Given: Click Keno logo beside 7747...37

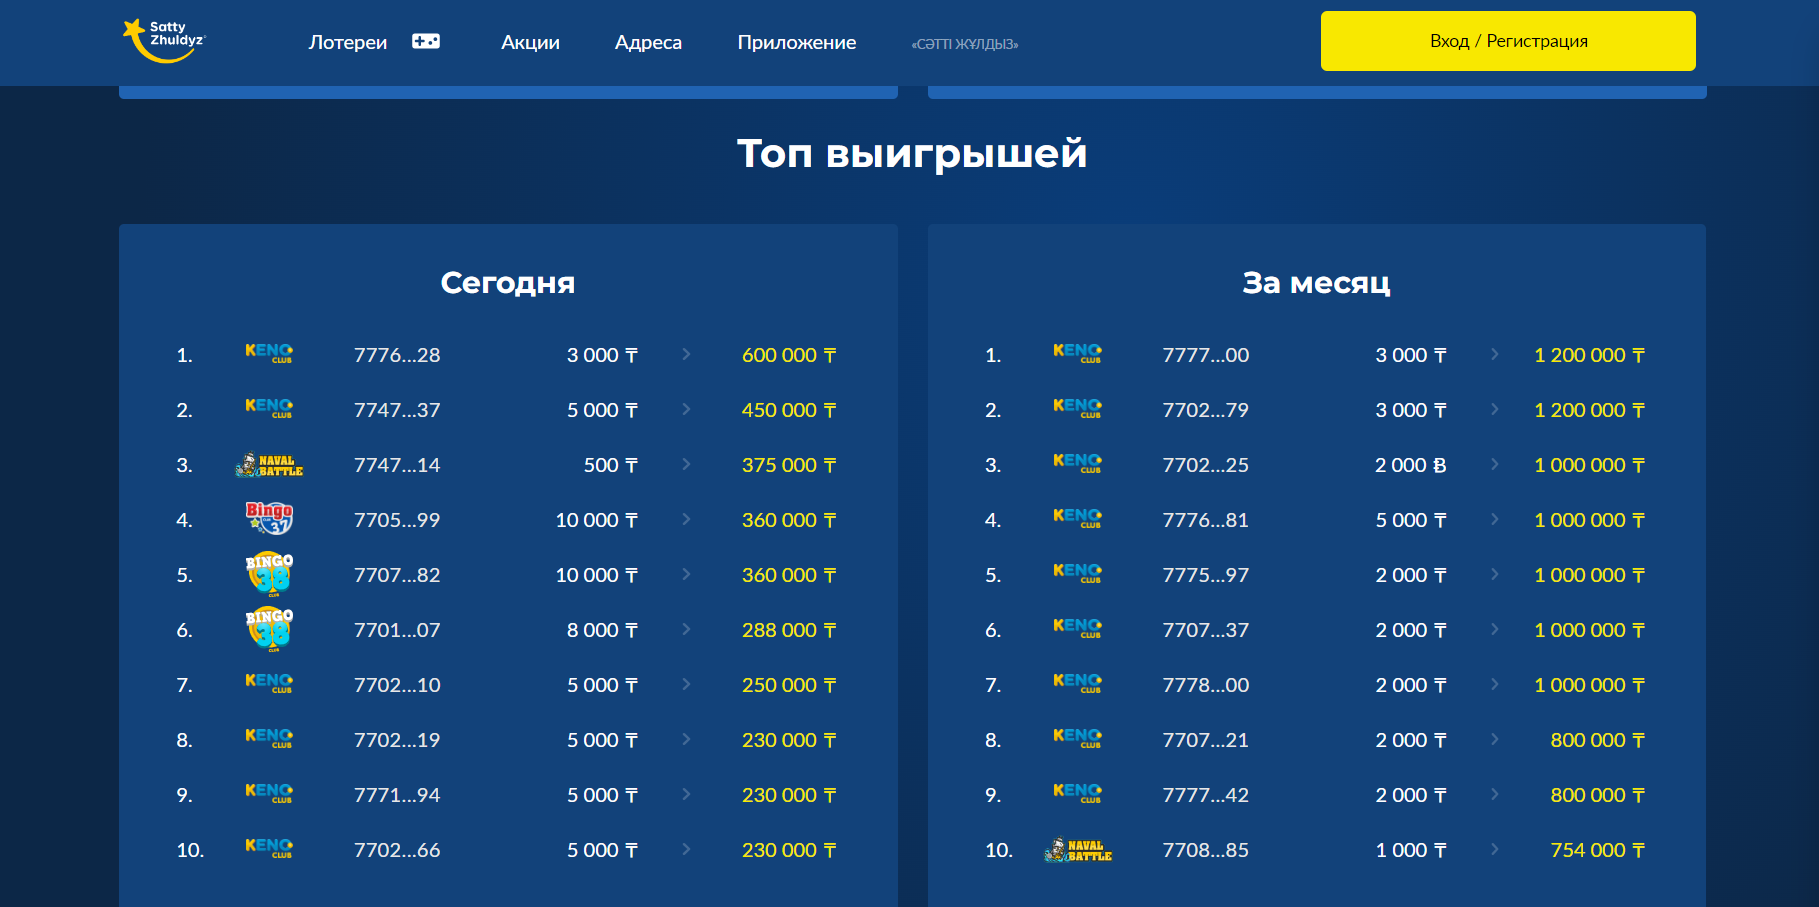Looking at the screenshot, I should pos(269,408).
